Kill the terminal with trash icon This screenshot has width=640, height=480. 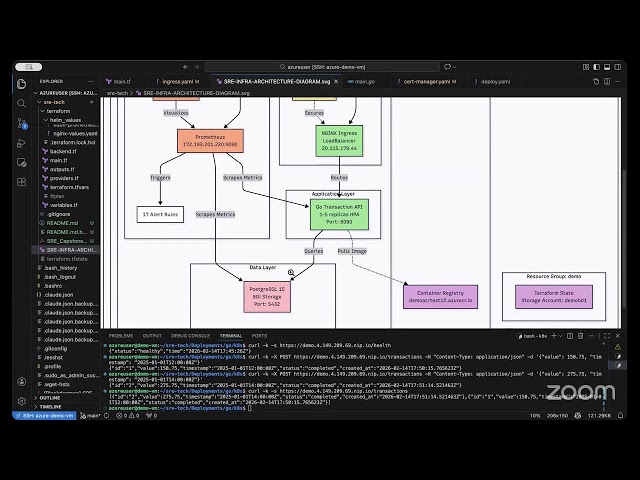(581, 336)
